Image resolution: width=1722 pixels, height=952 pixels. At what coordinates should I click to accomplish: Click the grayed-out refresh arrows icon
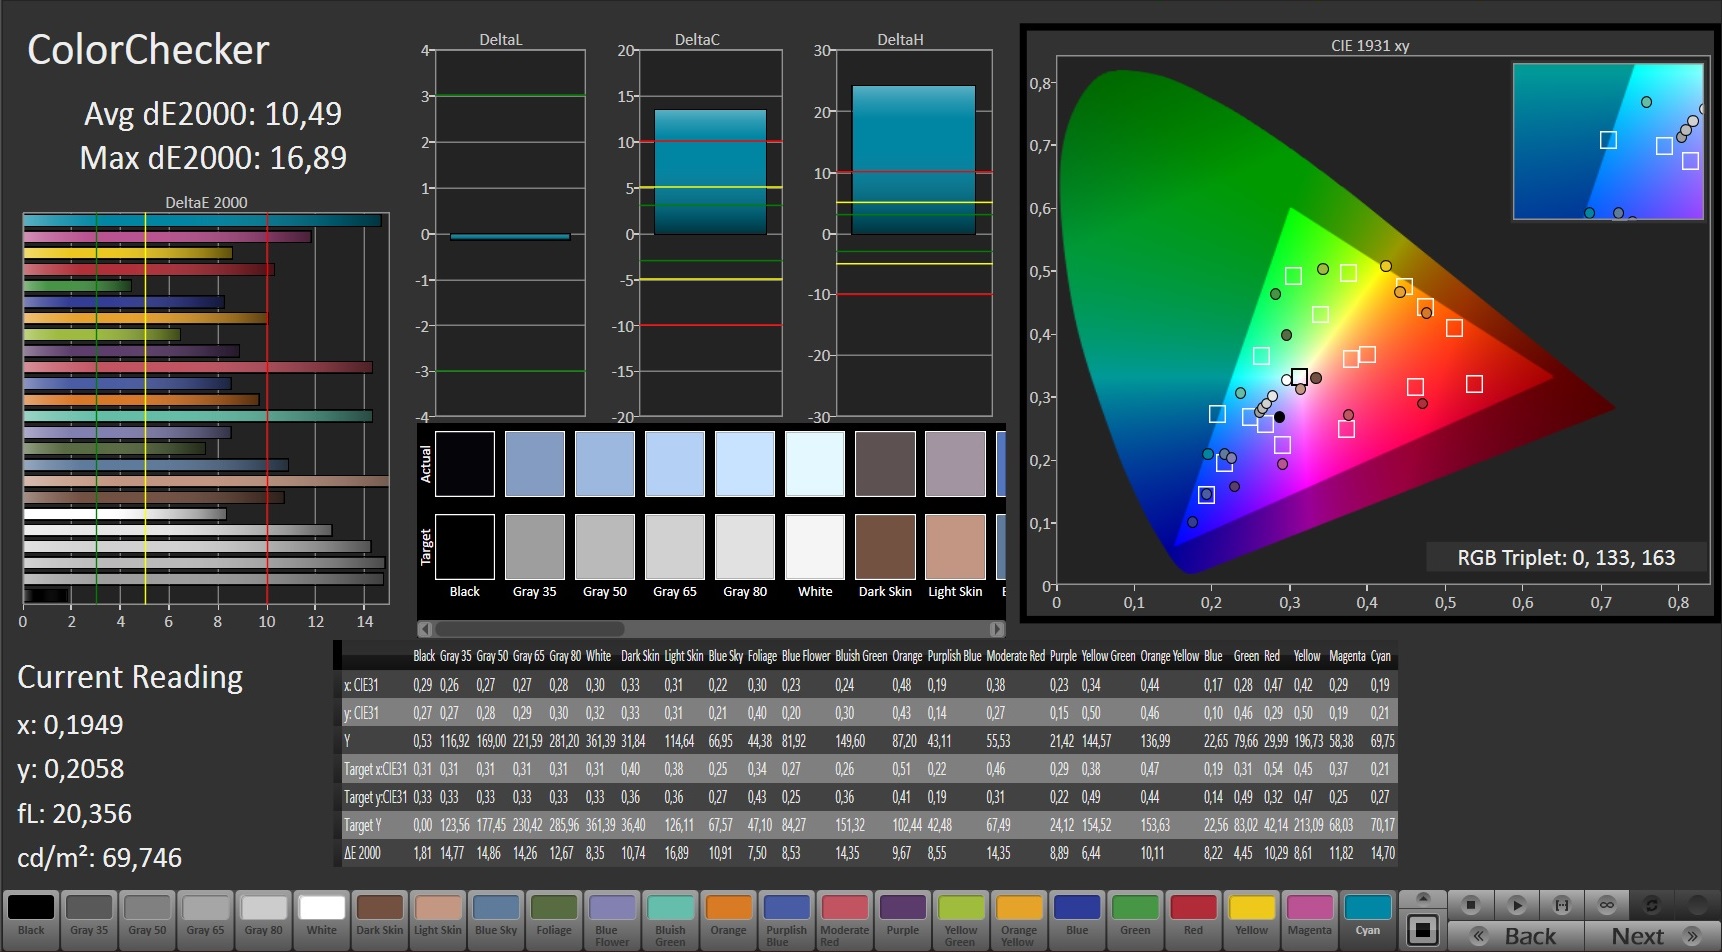coord(1651,905)
